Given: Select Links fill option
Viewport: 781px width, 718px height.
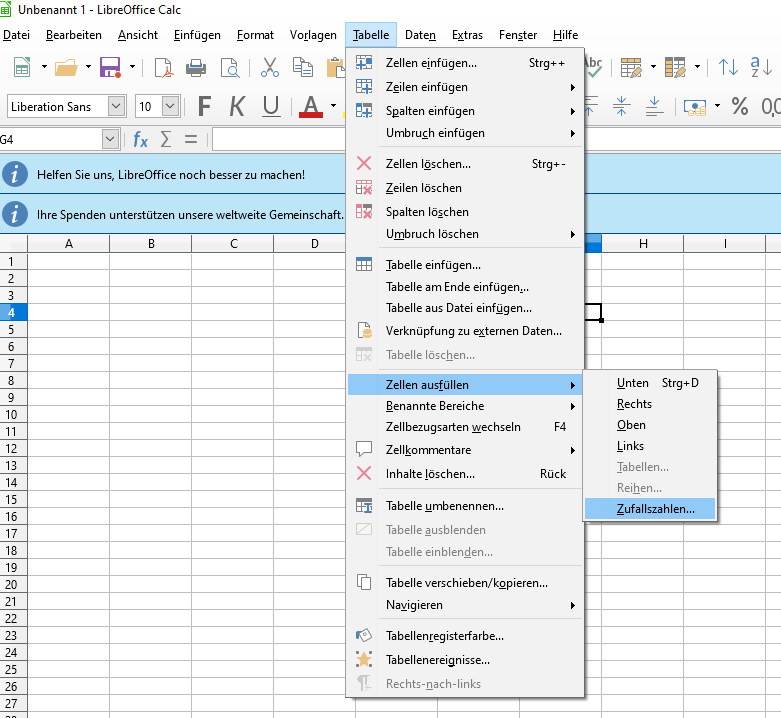Looking at the screenshot, I should tap(650, 446).
